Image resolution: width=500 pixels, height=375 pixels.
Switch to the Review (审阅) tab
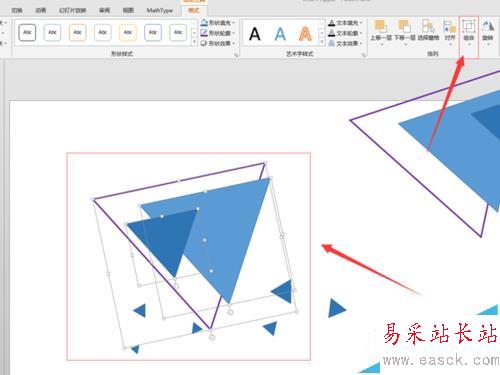104,10
